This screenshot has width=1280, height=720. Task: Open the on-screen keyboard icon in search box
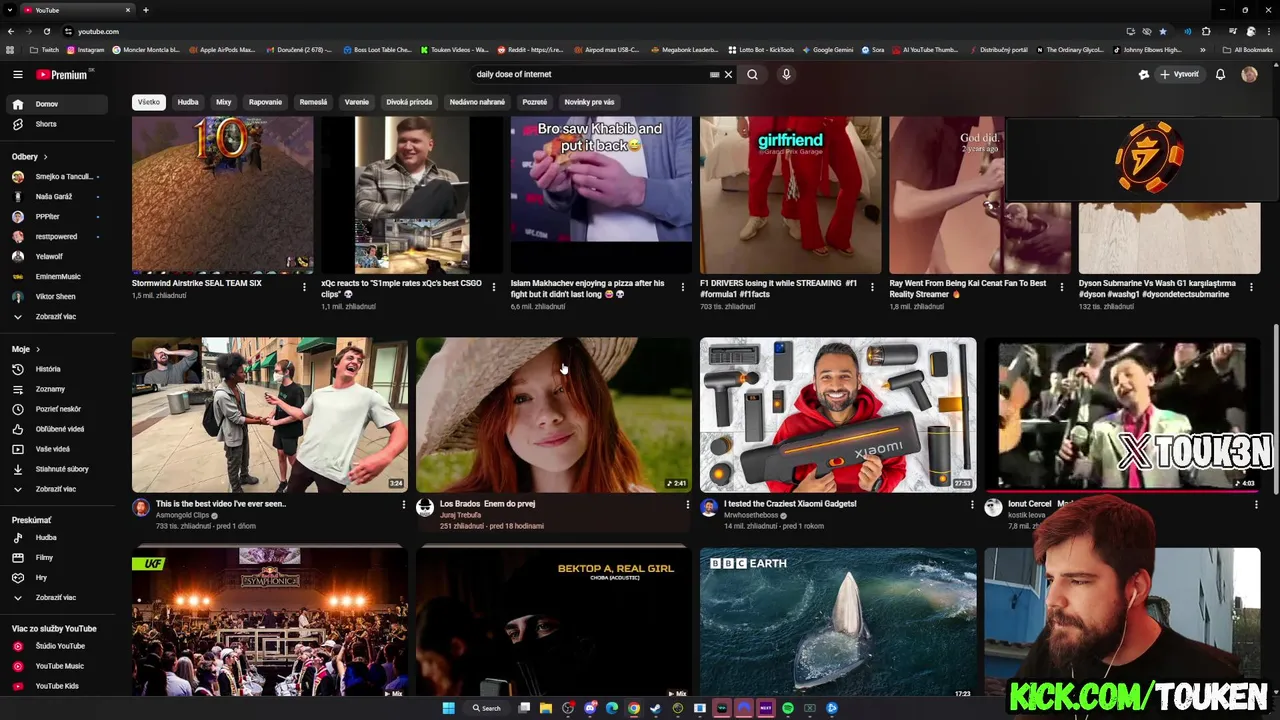tap(714, 74)
